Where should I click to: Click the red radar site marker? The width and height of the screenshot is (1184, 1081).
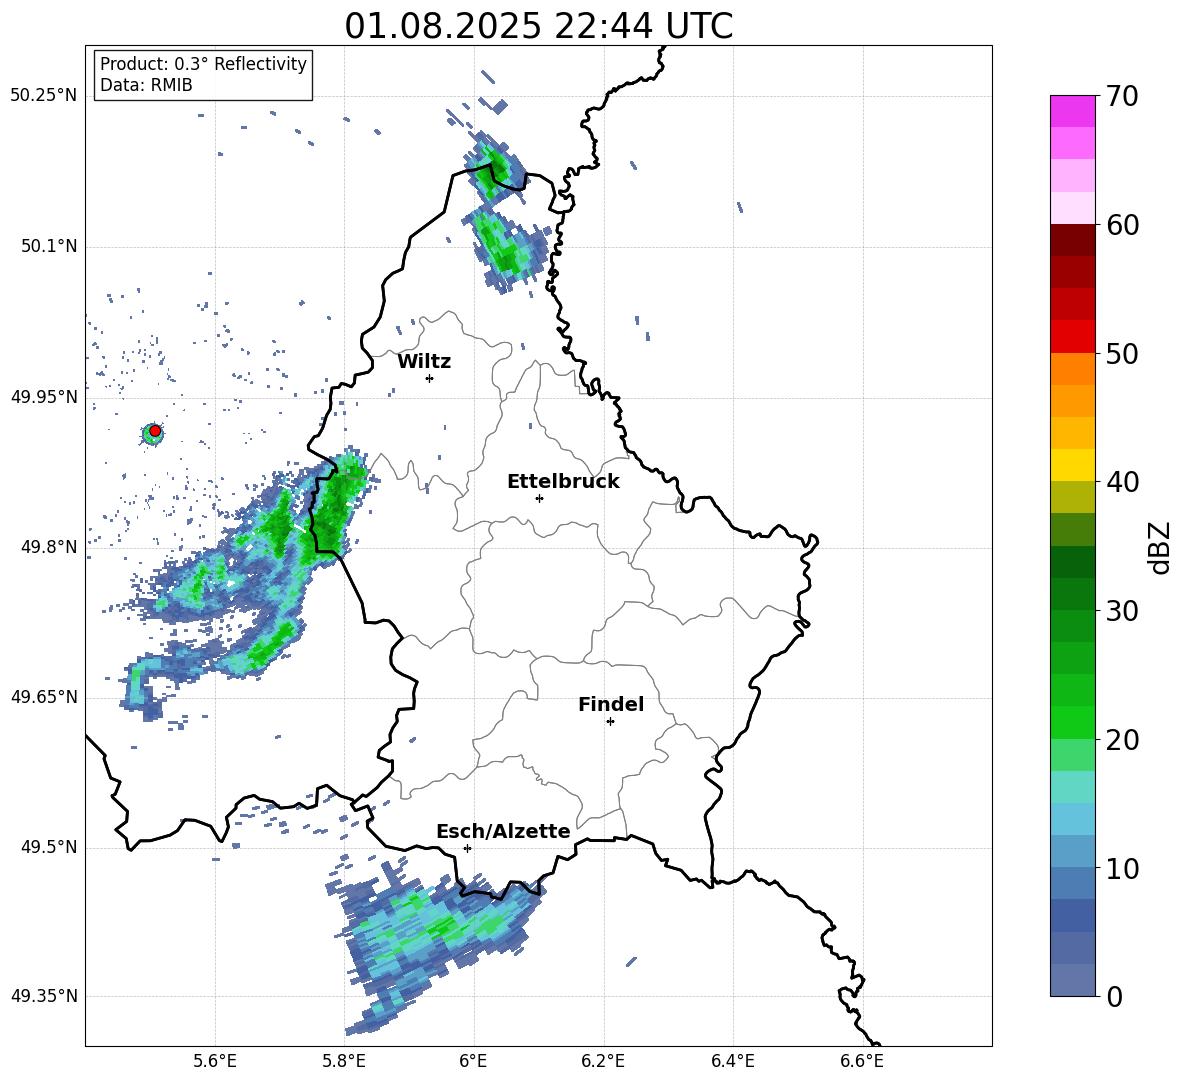155,431
